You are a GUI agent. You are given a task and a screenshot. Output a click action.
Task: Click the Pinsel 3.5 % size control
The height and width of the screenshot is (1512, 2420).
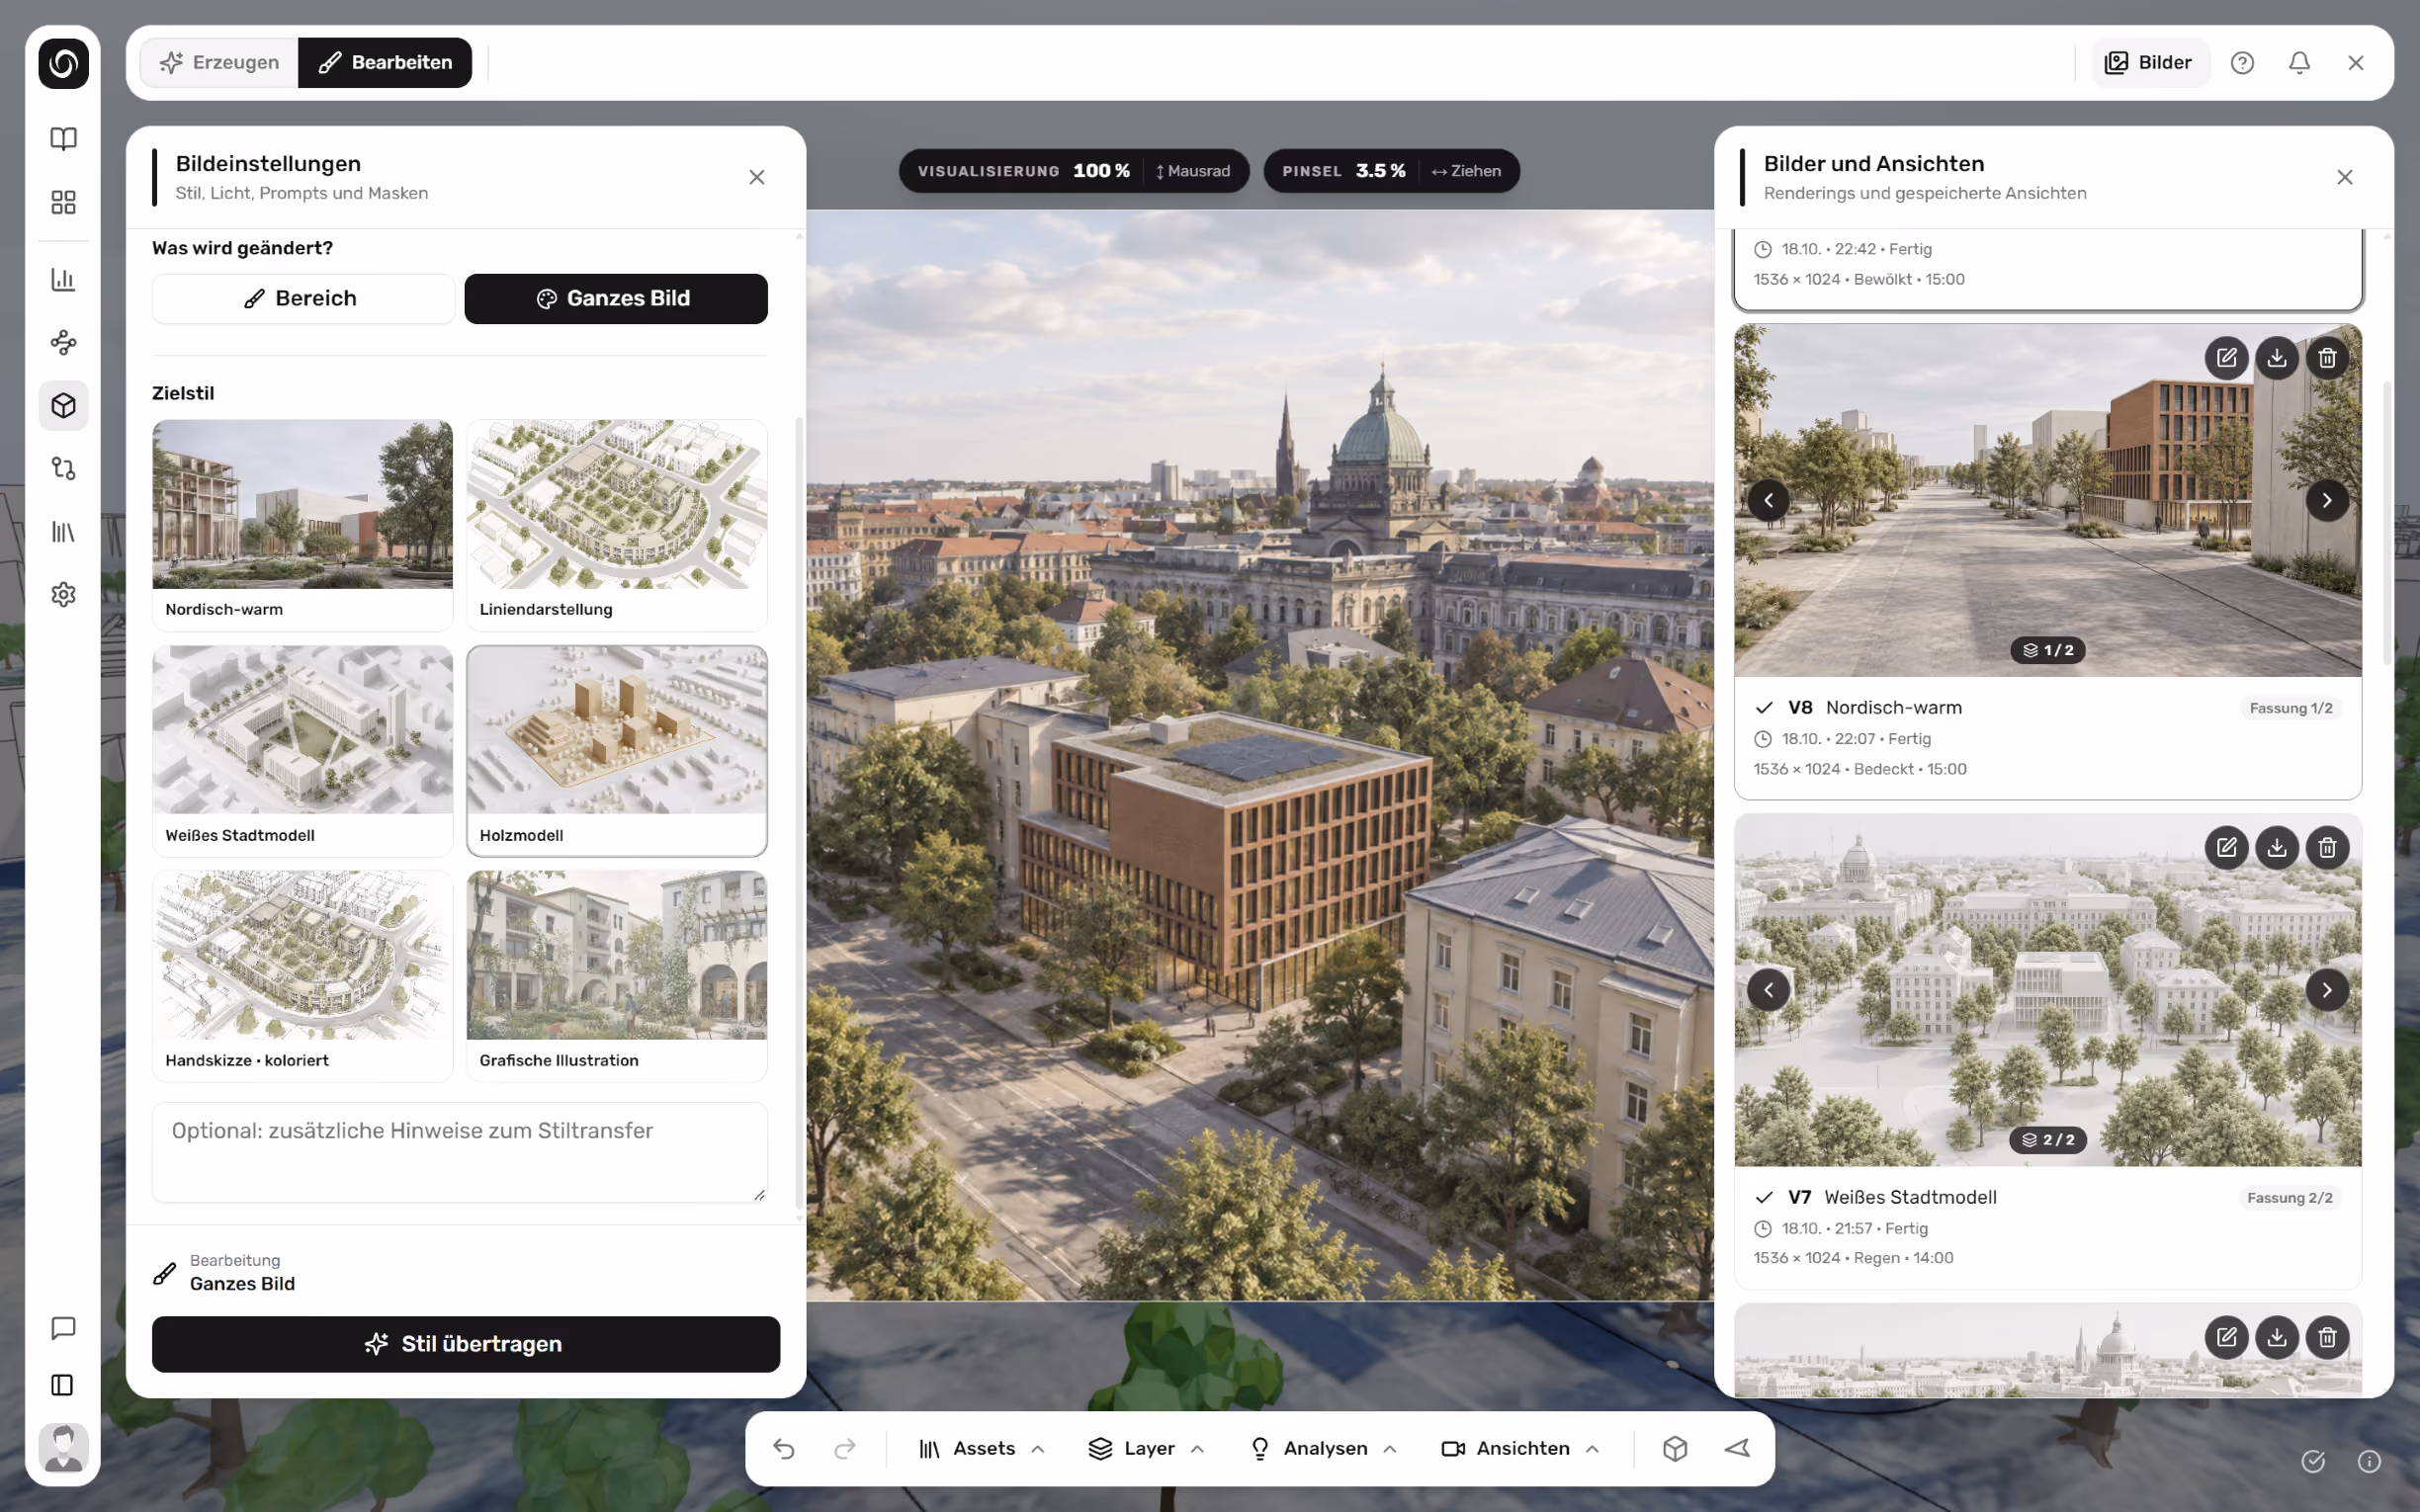point(1391,171)
